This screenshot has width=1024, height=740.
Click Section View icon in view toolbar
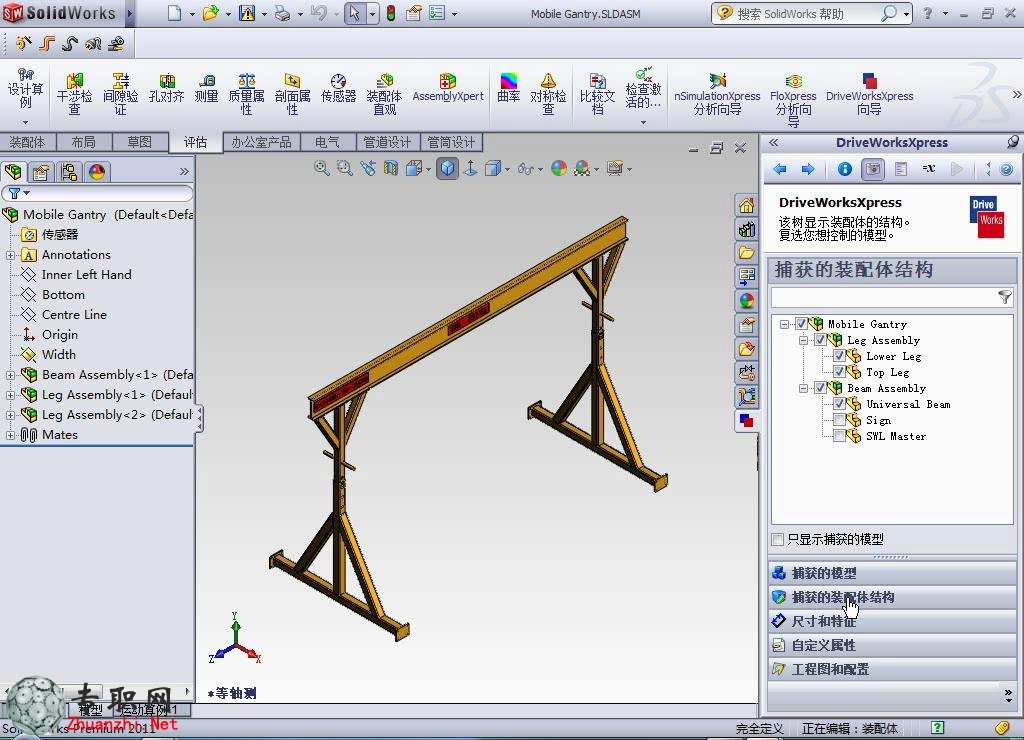click(x=391, y=169)
